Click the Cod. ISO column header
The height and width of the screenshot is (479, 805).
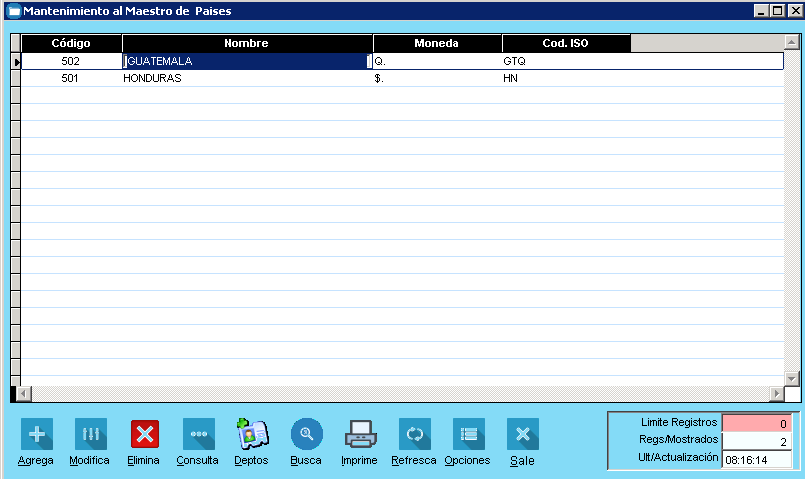coord(565,44)
